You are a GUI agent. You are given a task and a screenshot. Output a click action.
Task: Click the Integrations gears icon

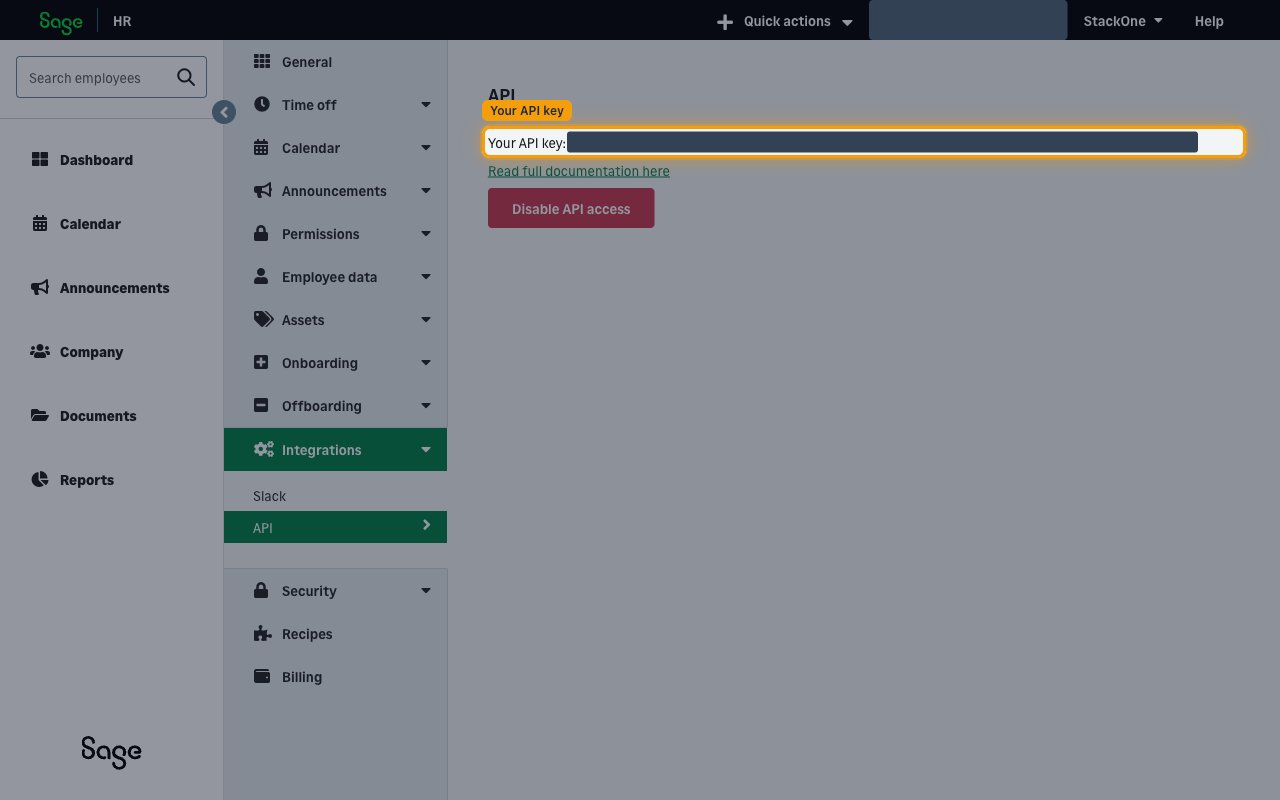tap(264, 450)
